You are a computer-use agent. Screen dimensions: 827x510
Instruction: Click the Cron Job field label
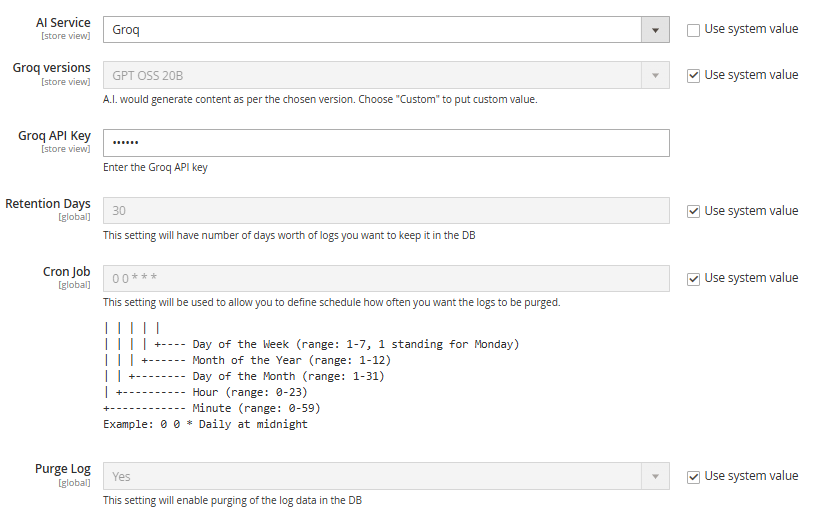coord(66,271)
